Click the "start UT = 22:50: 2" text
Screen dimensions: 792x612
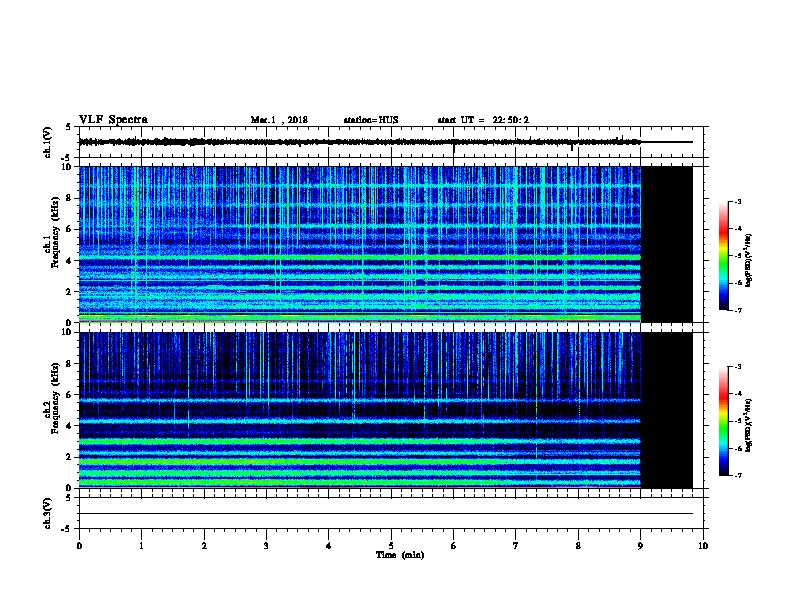point(483,120)
